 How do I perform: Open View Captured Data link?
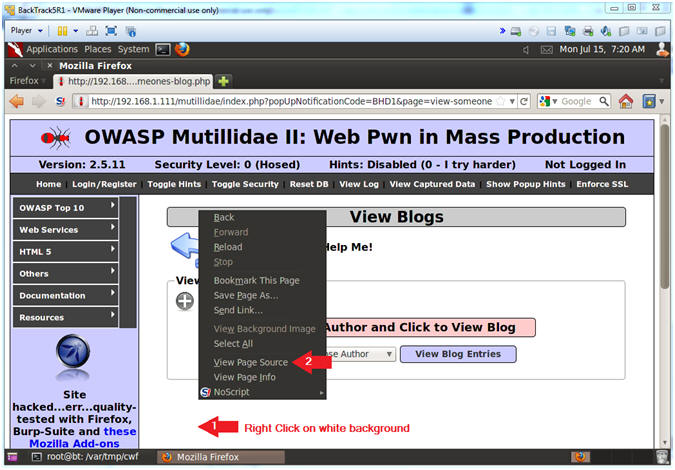[432, 184]
